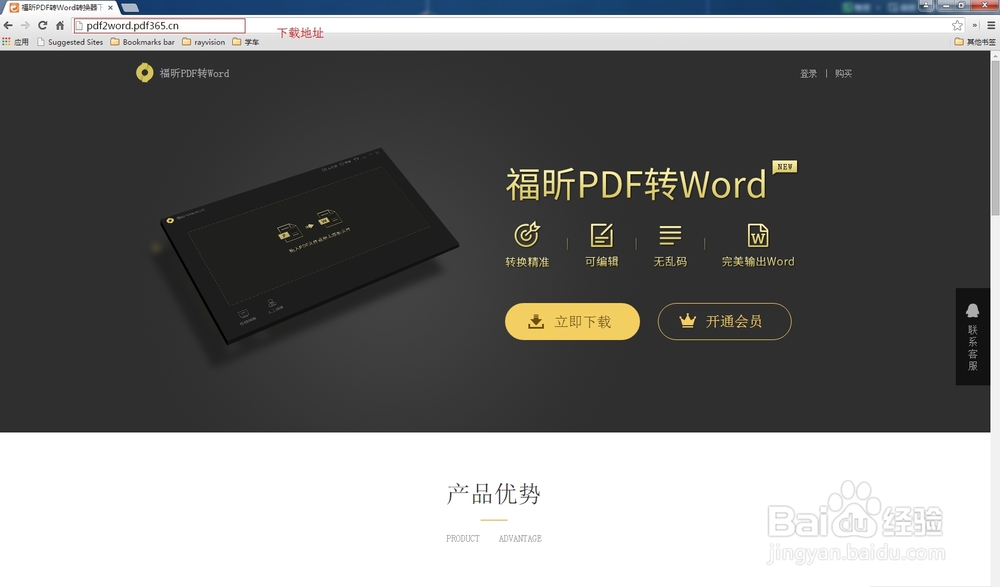1000x587 pixels.
Task: Click the 联系客服 bell icon
Action: (973, 311)
